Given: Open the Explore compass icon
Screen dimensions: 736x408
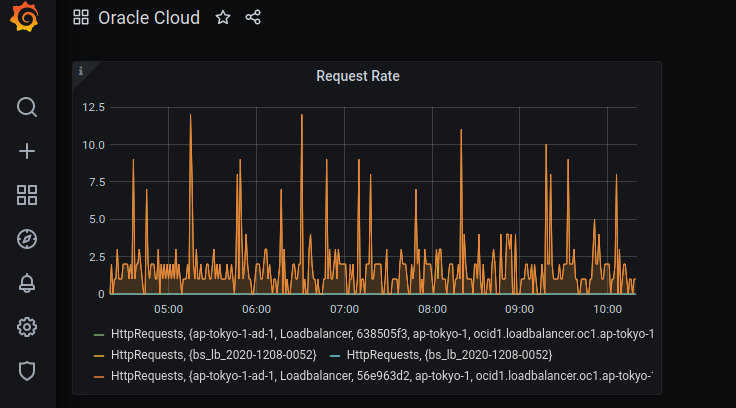Looking at the screenshot, I should coord(27,239).
